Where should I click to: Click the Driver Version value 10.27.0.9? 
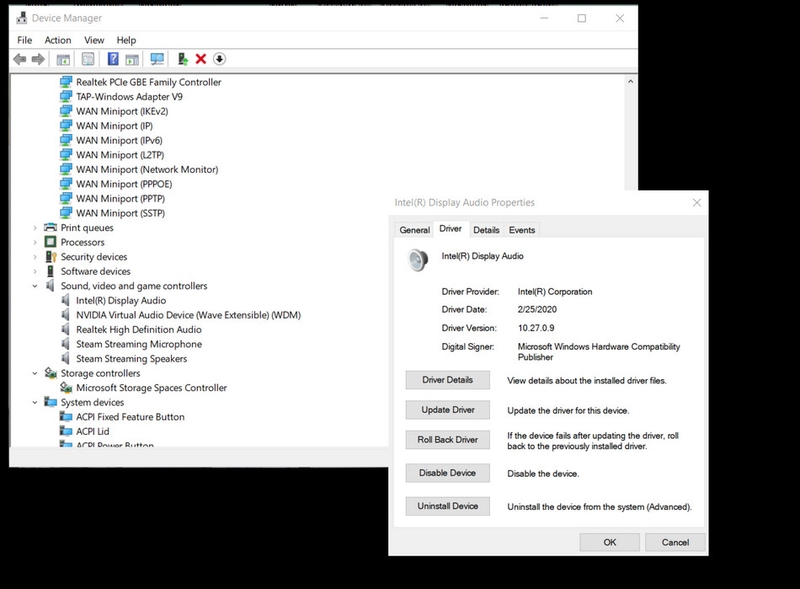[x=536, y=328]
